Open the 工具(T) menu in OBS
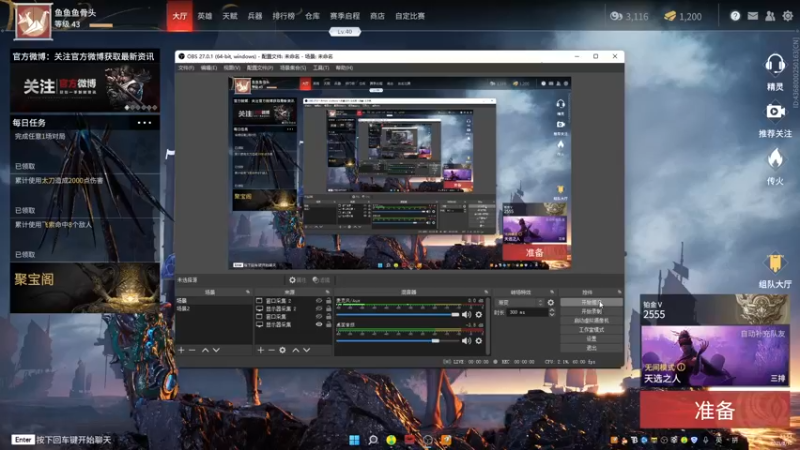 tap(321, 68)
